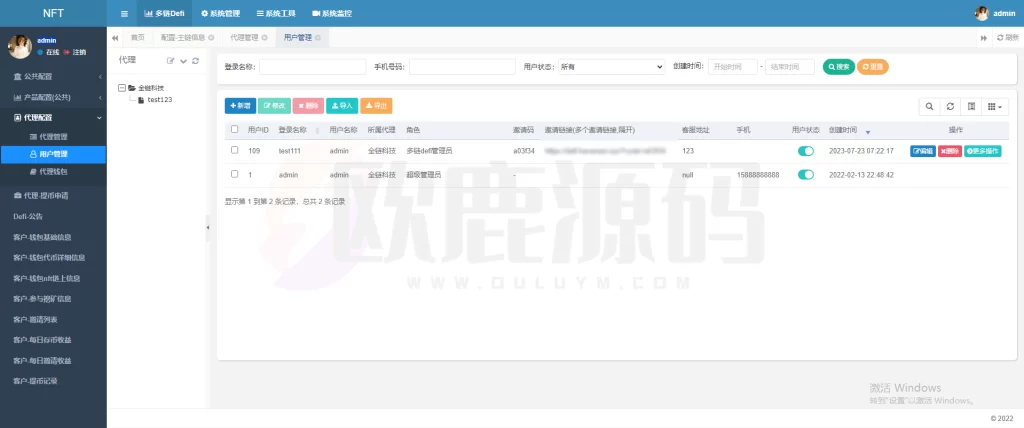The height and width of the screenshot is (428, 1024).
Task: Toggle the user status switch for test111
Action: click(806, 151)
